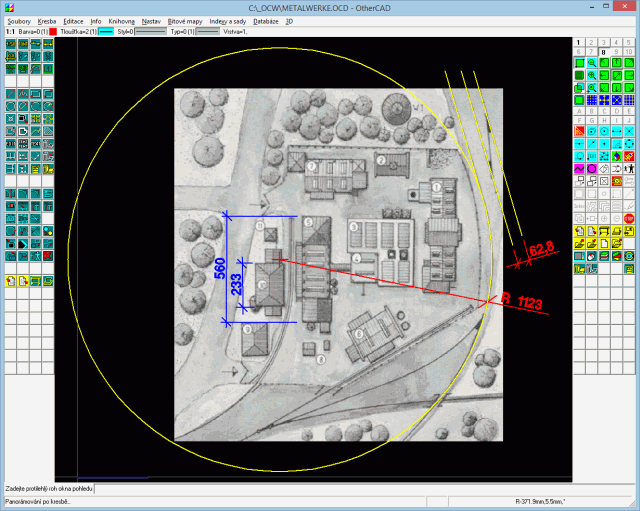Click the magenta circle tool icon

tap(592, 168)
